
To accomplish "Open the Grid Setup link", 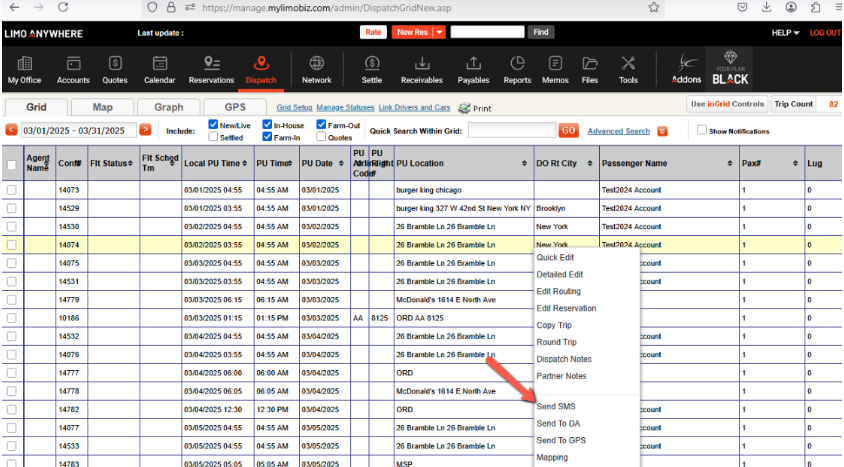I will (294, 107).
